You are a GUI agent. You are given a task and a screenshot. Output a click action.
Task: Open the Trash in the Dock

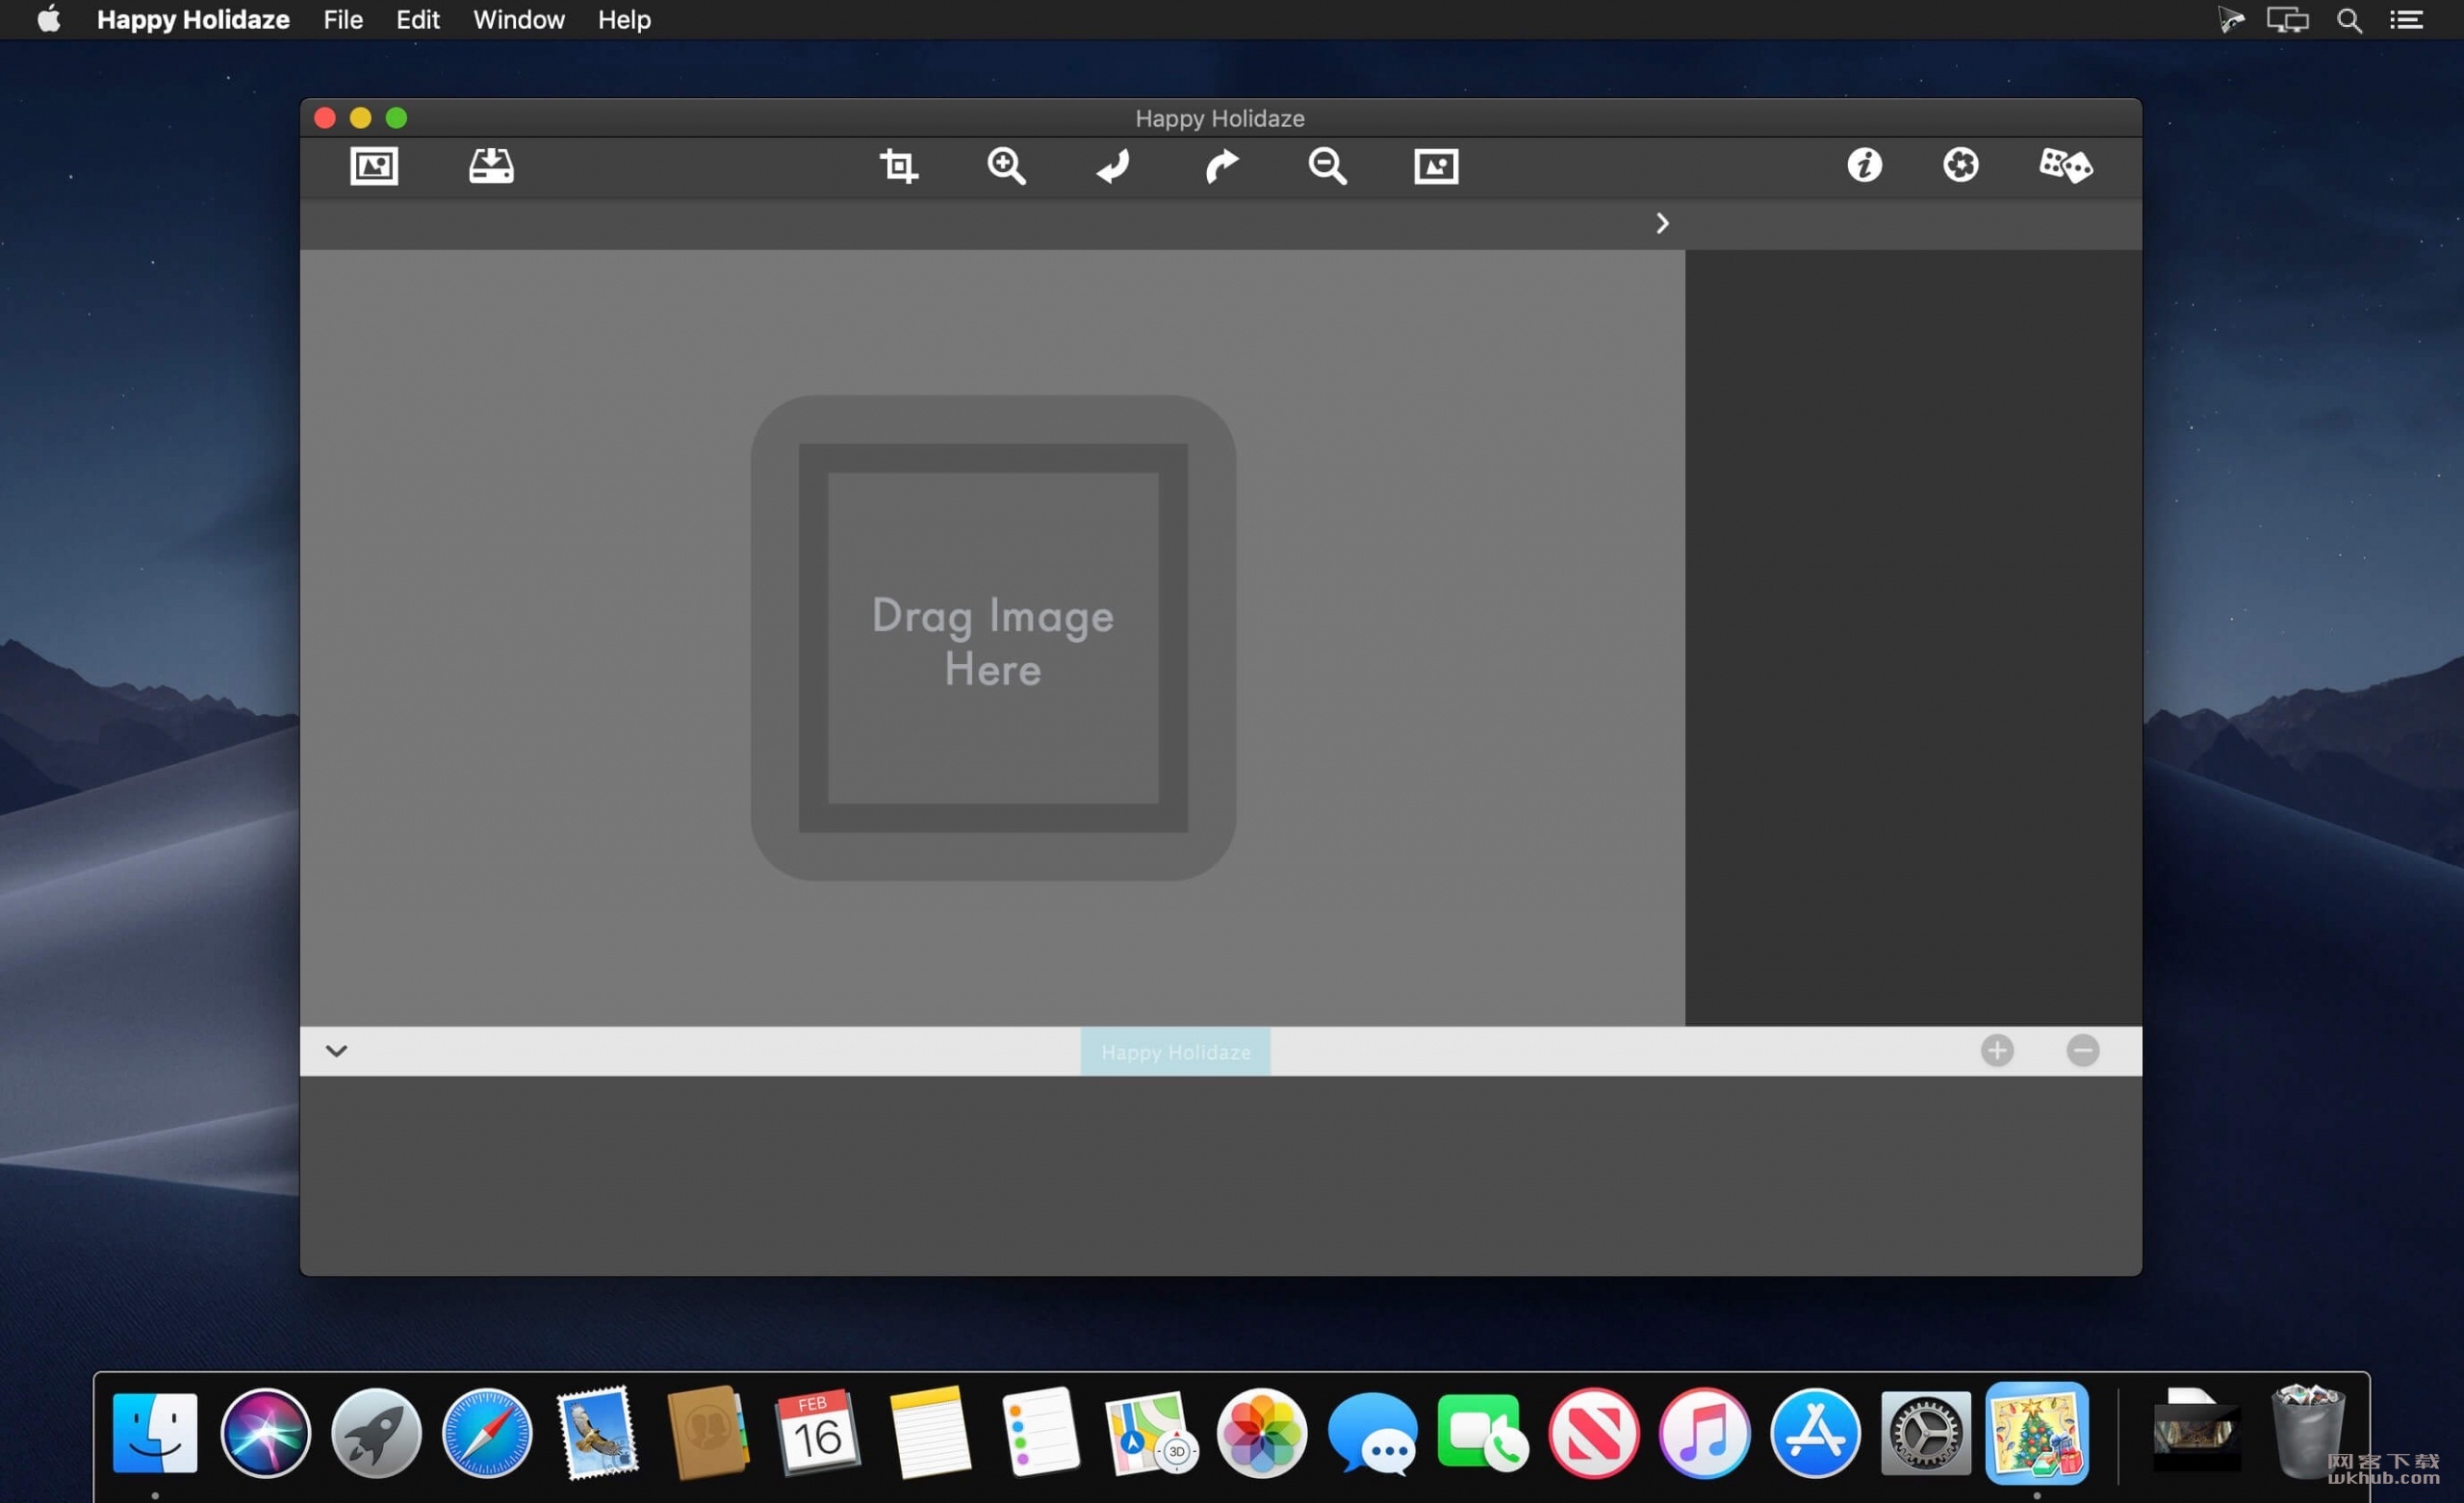pos(2308,1433)
